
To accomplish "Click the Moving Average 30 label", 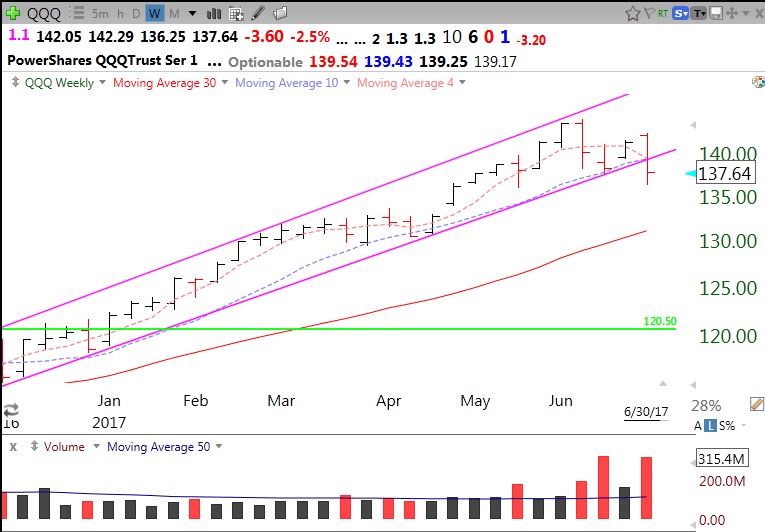I will 164,82.
